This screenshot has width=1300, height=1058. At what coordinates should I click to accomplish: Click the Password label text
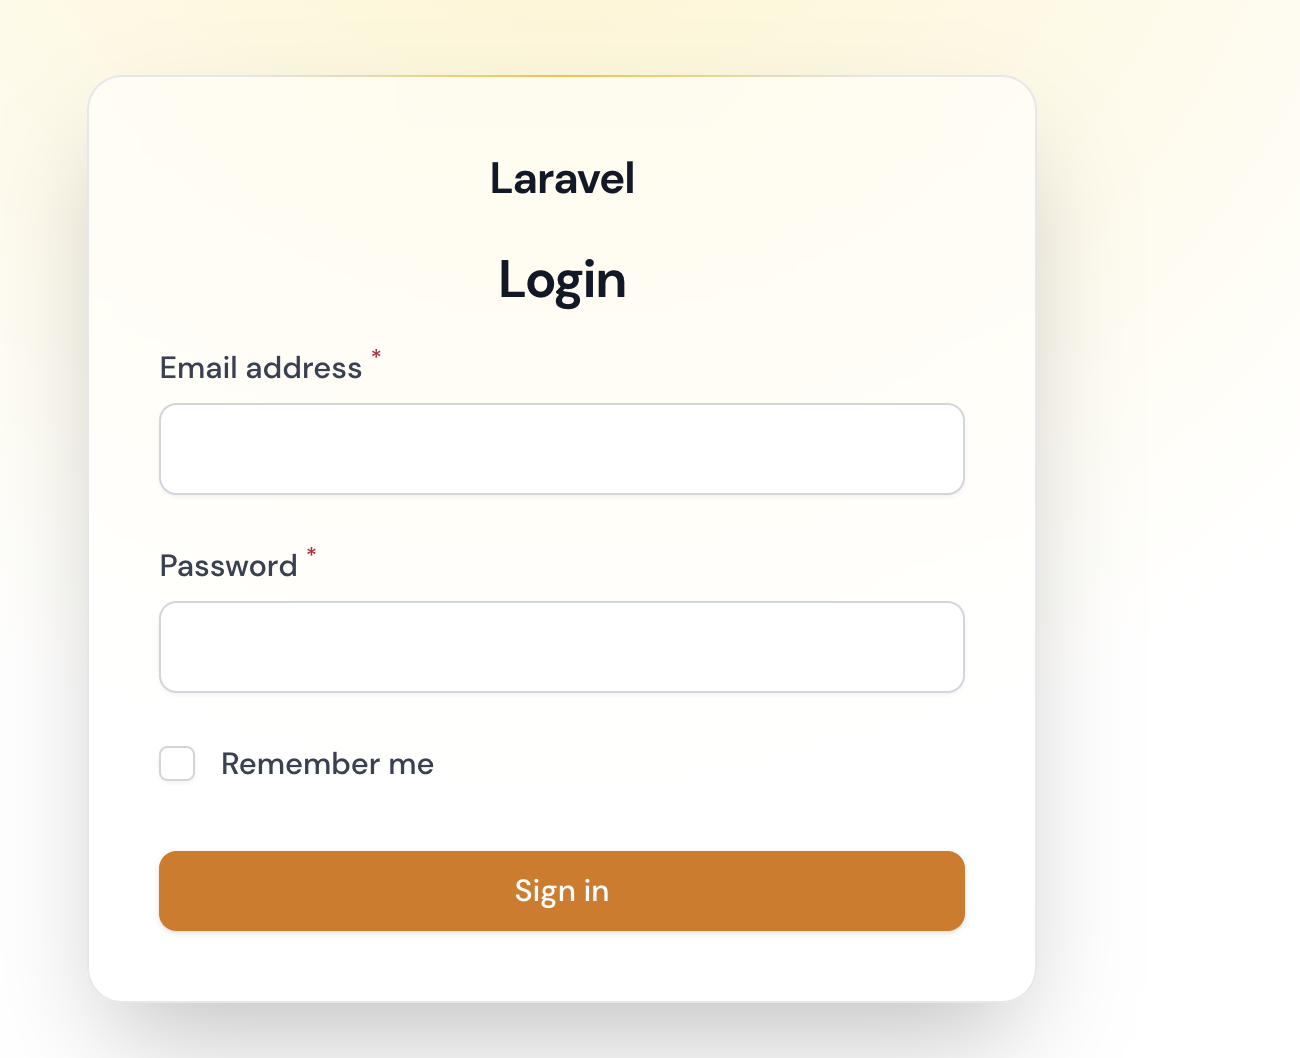228,565
